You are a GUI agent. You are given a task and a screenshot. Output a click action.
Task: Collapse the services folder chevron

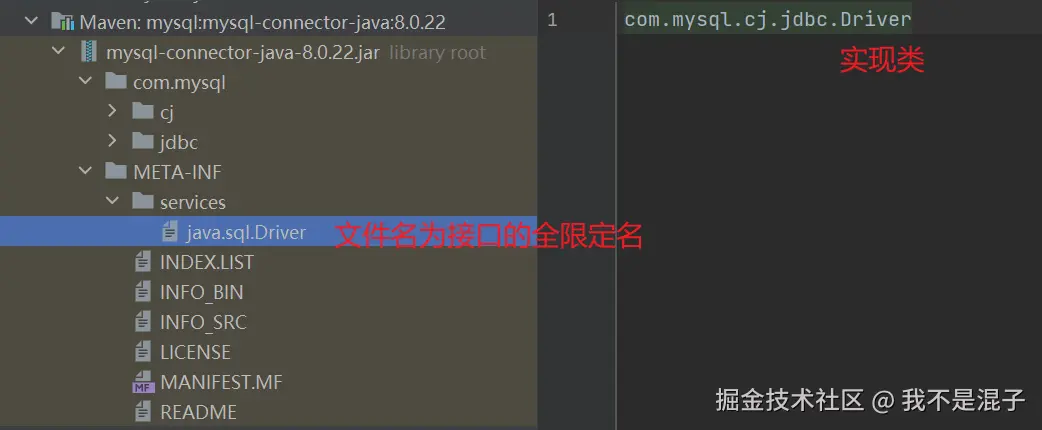(x=112, y=201)
